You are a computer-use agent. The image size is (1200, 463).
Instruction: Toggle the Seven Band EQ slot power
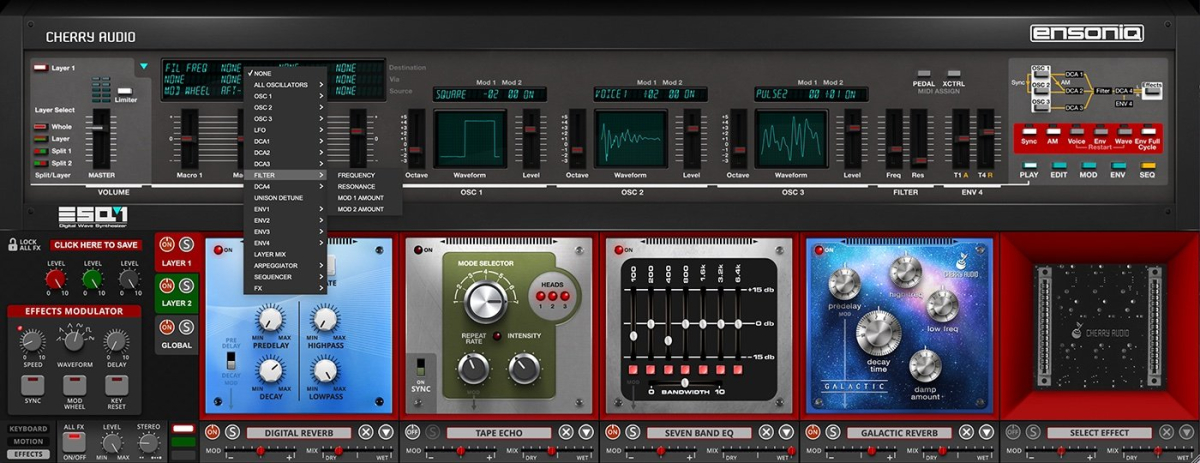[x=612, y=432]
